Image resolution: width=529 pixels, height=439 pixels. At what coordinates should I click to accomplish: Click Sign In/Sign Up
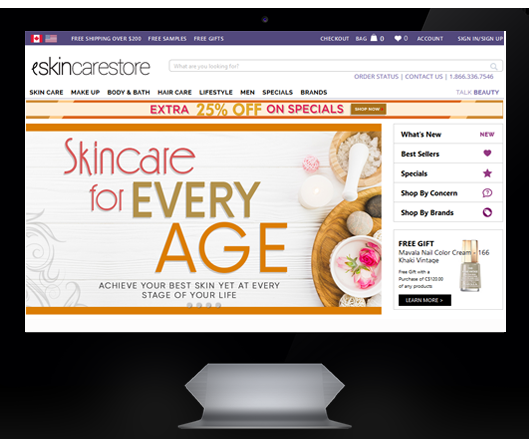[x=480, y=39]
